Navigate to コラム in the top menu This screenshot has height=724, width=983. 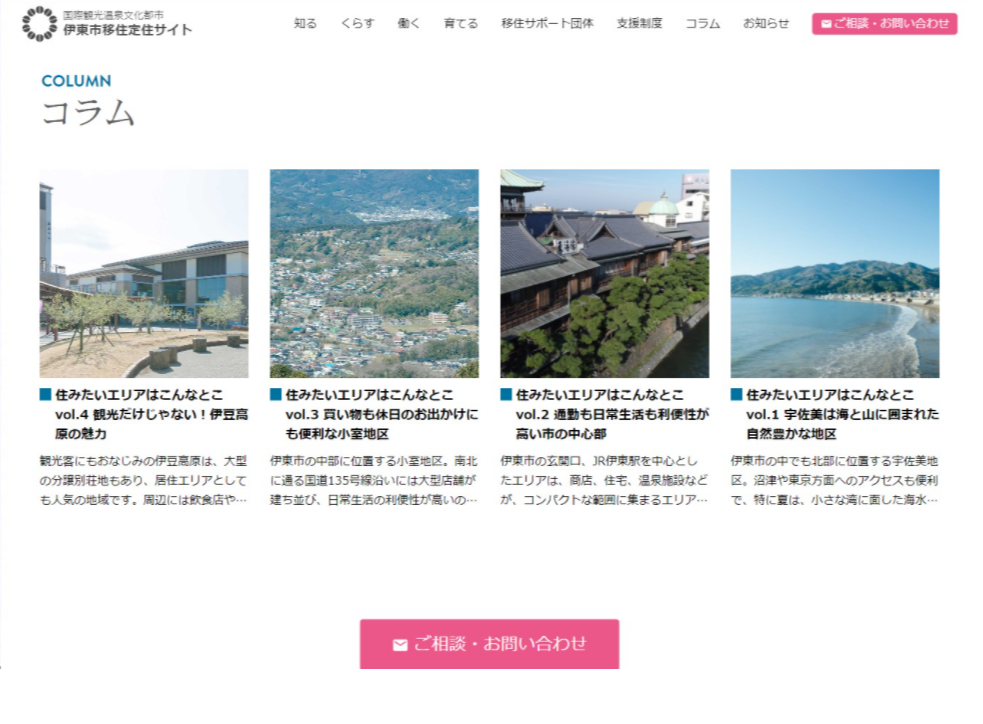tap(702, 24)
